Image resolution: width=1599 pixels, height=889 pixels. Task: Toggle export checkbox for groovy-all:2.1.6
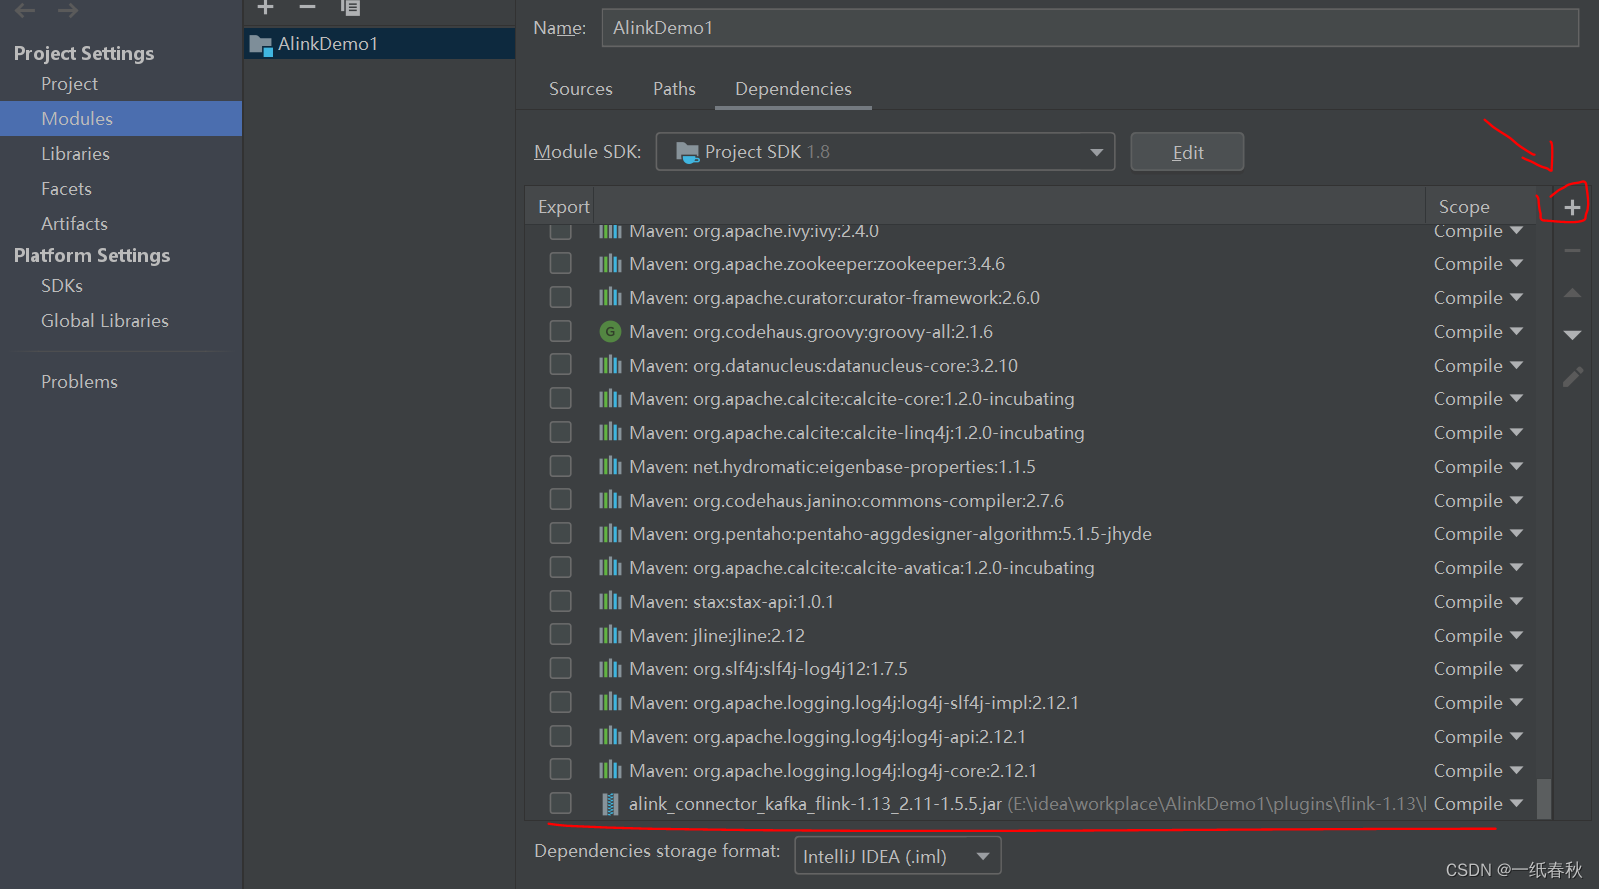pos(561,331)
